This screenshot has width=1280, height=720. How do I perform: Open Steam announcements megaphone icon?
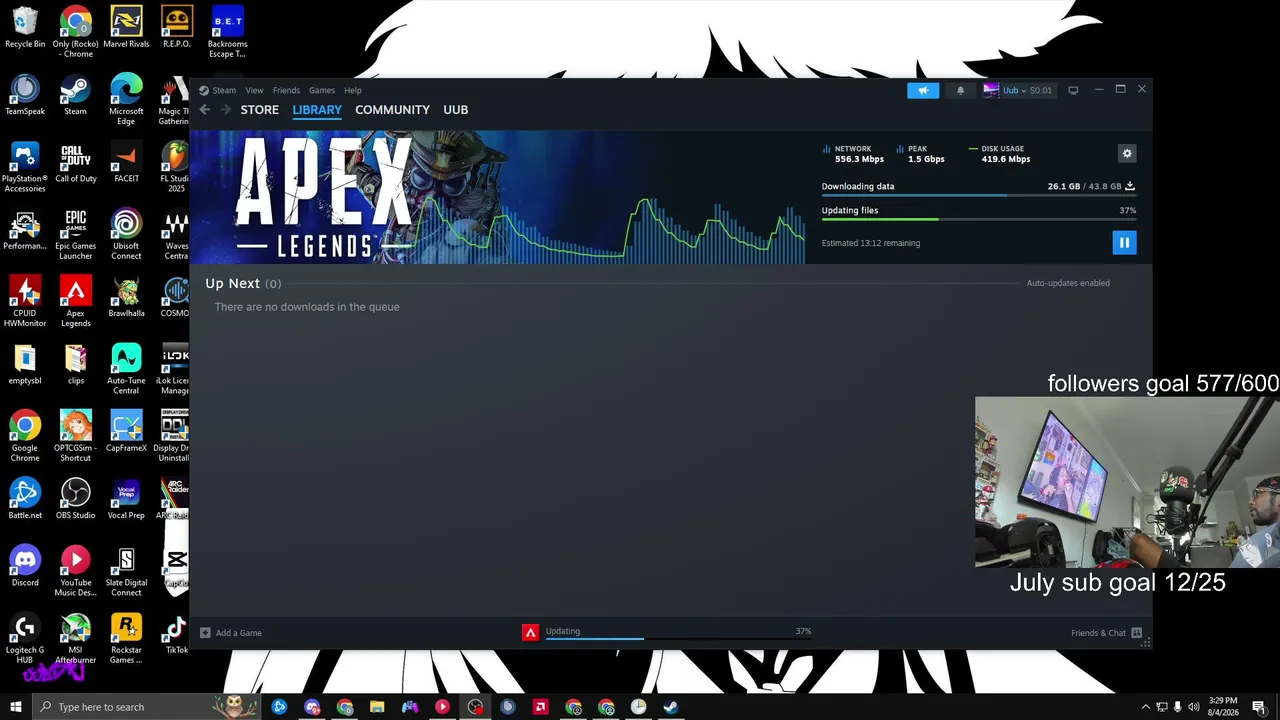pyautogui.click(x=923, y=90)
